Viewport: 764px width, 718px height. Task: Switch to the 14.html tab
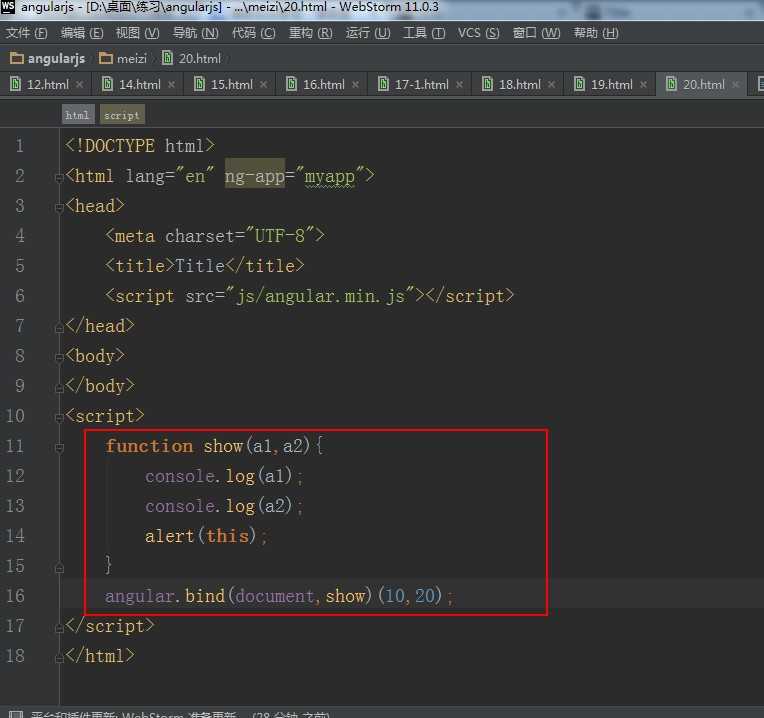(140, 84)
